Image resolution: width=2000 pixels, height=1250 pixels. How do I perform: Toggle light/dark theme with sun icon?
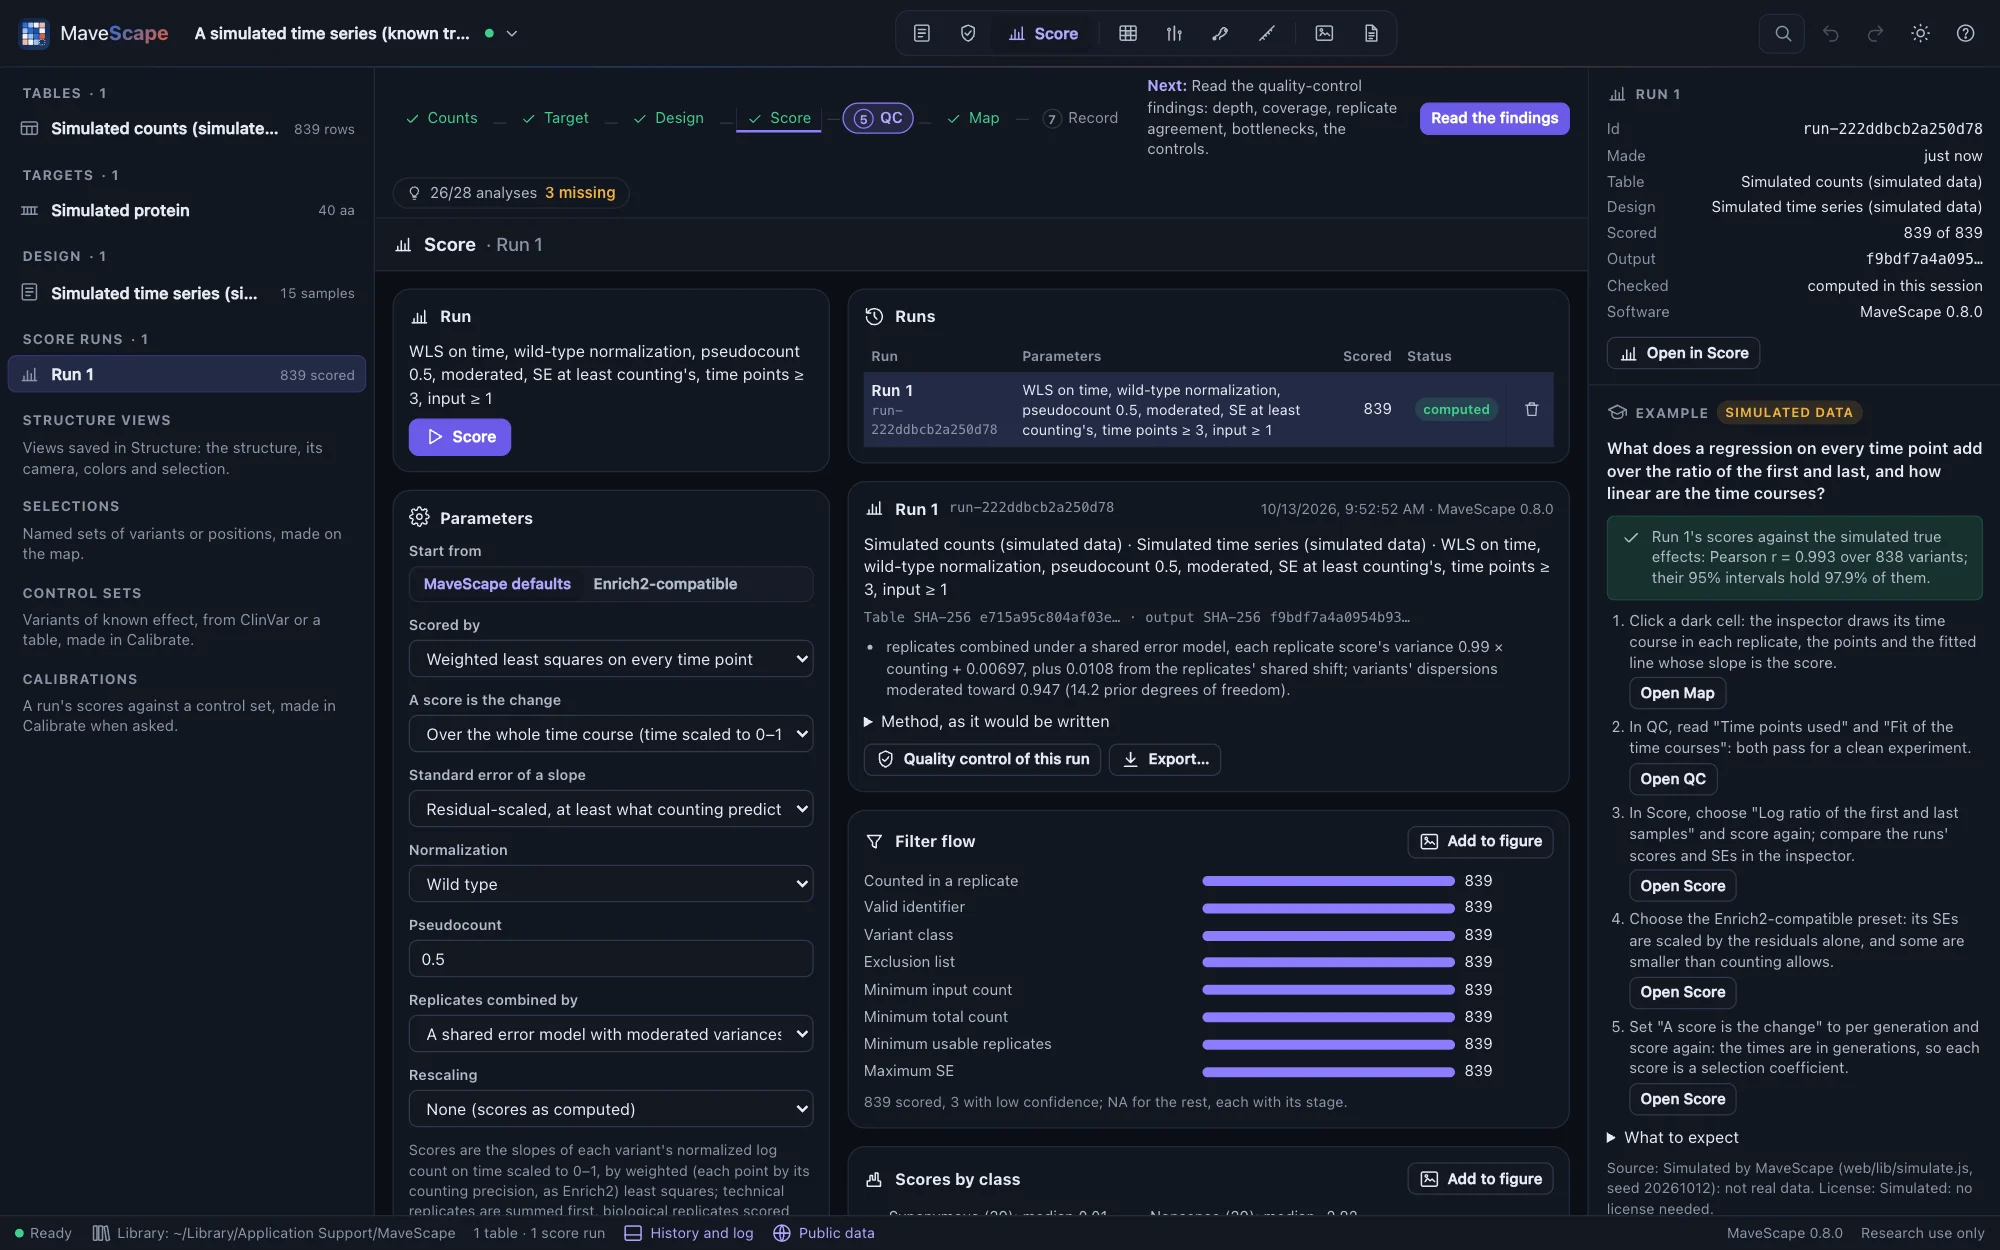tap(1920, 33)
